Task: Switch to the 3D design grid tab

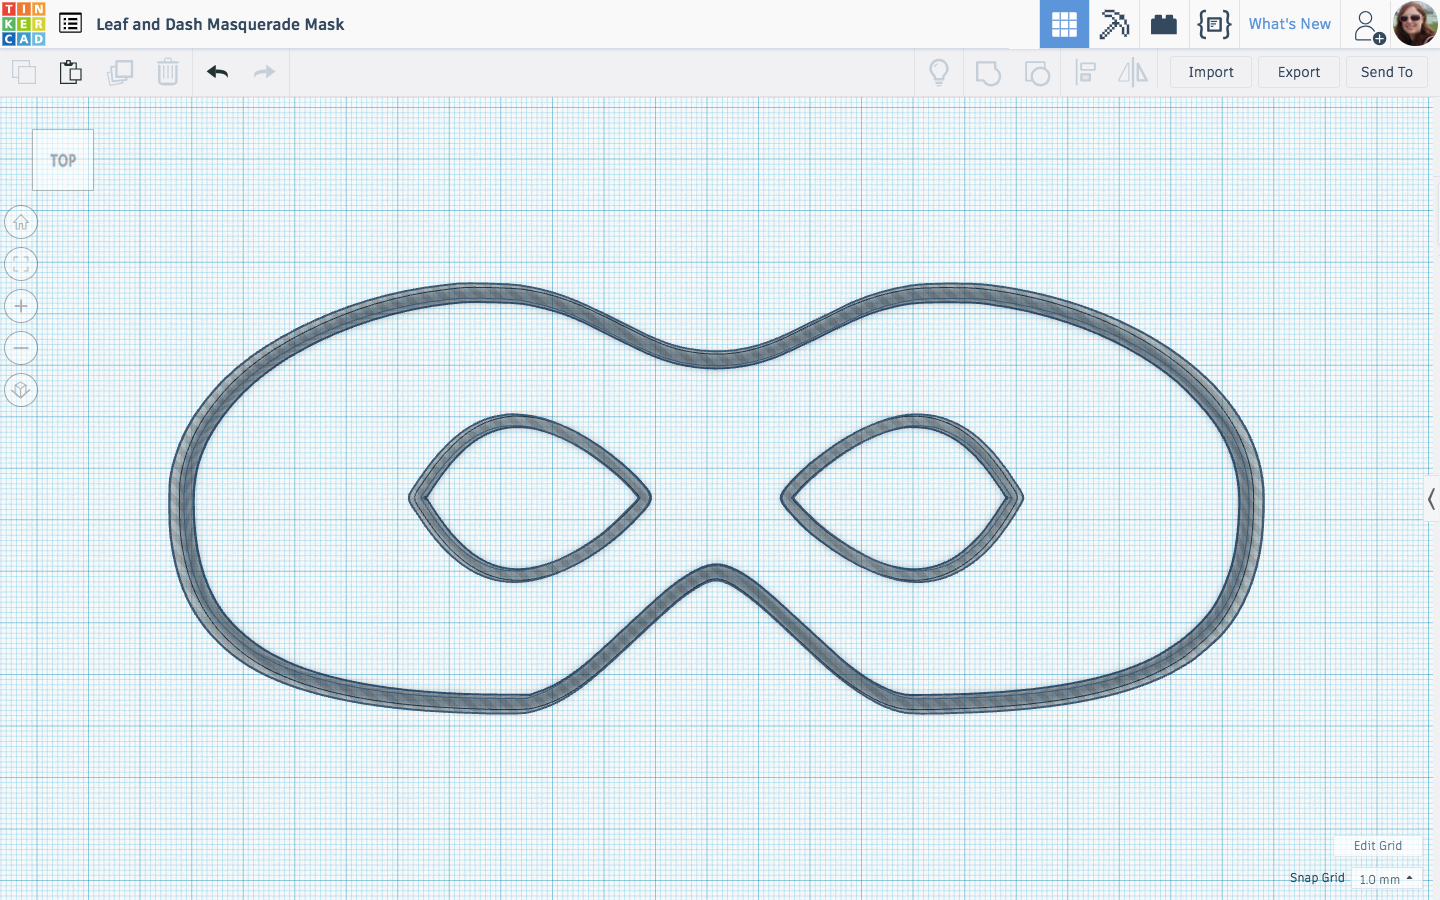Action: point(1064,24)
